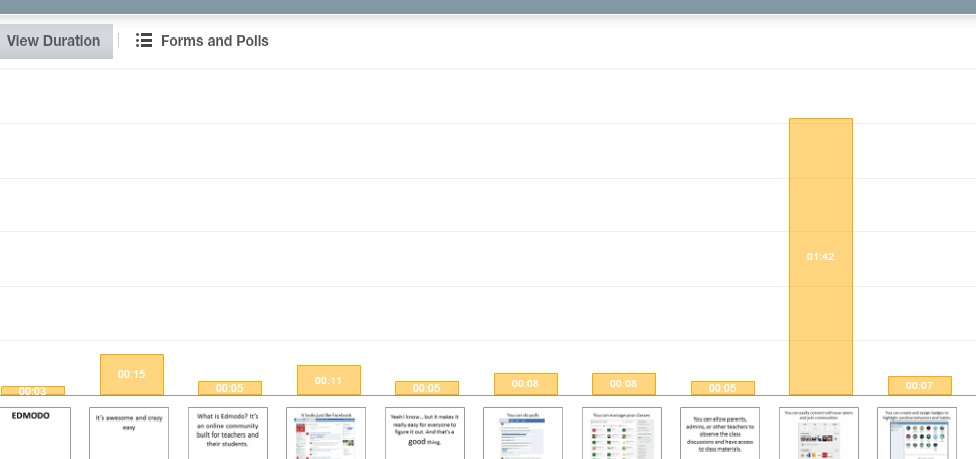Click the 'You can manage your classes' slide
Viewport: 976px width, 459px height.
(x=622, y=432)
